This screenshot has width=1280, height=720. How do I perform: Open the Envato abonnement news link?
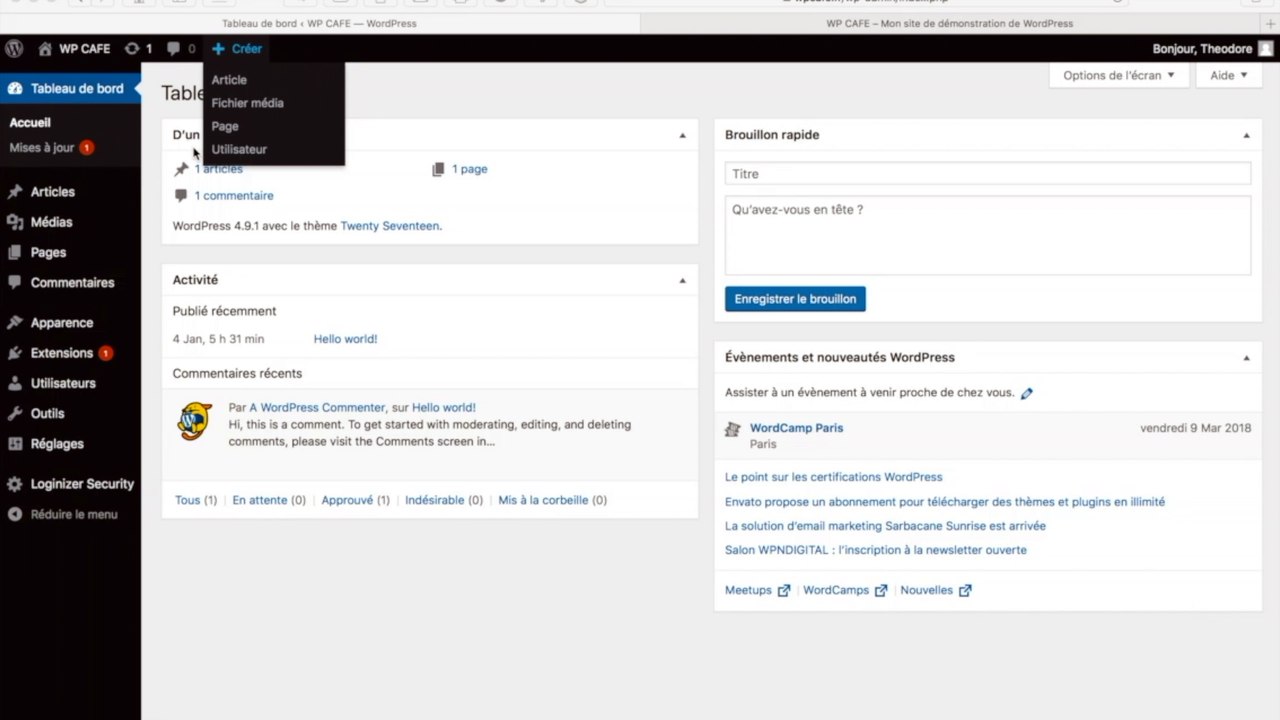click(945, 502)
